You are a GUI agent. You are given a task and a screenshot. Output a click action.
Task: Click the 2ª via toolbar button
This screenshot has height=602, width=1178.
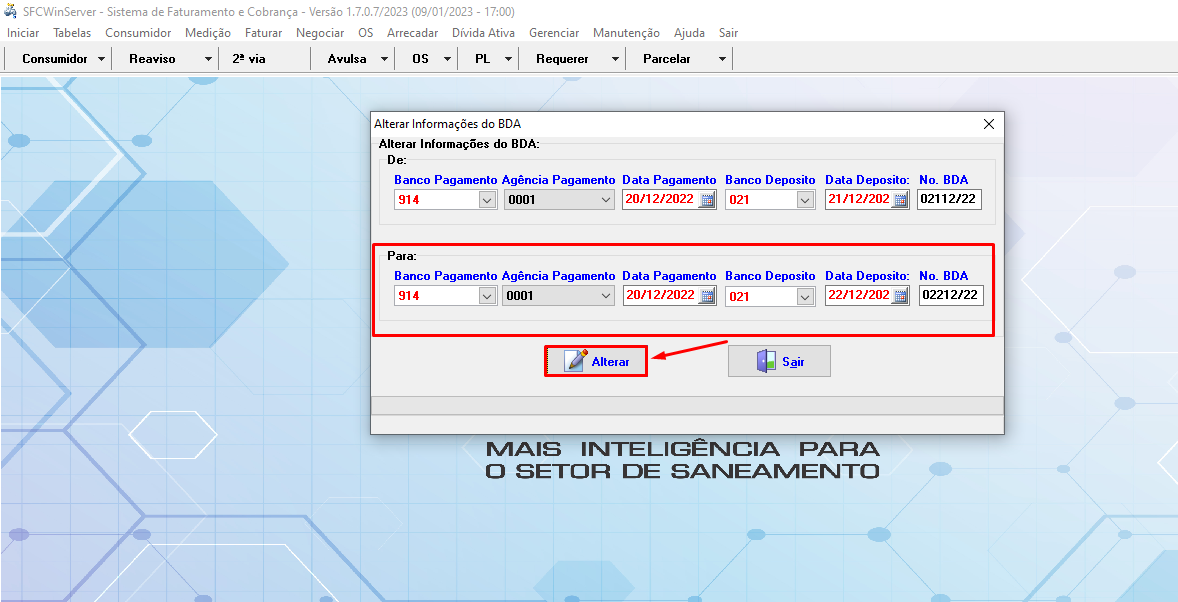click(249, 59)
